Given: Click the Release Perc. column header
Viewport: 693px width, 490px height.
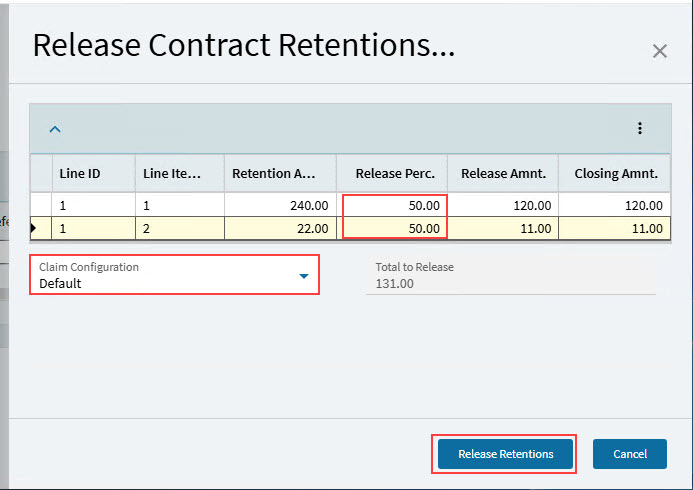Looking at the screenshot, I should pos(392,173).
